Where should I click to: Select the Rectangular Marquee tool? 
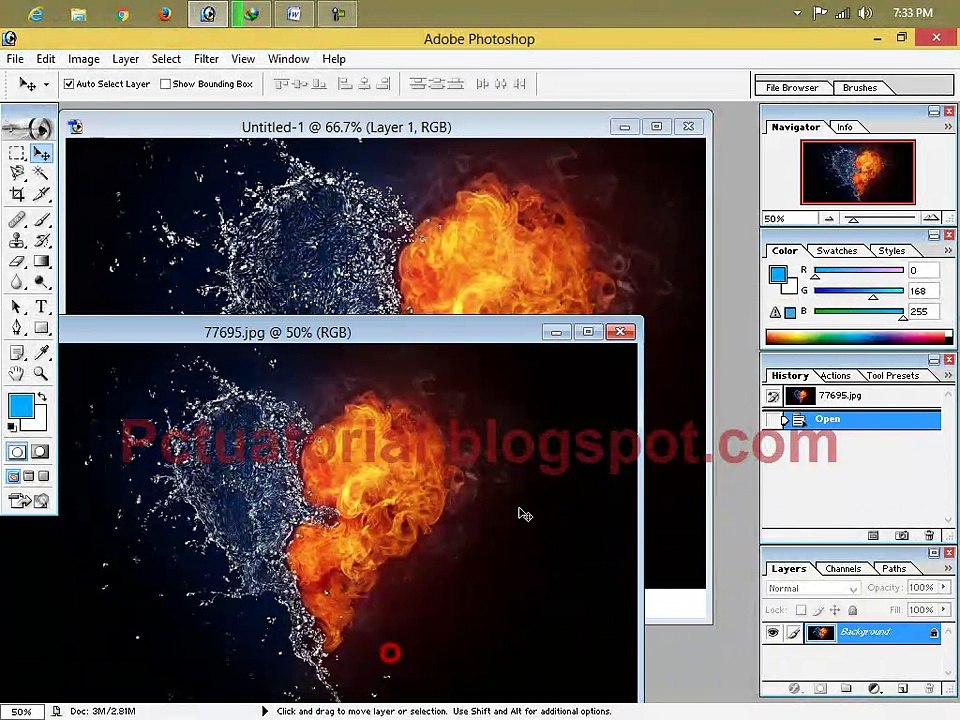[x=17, y=152]
